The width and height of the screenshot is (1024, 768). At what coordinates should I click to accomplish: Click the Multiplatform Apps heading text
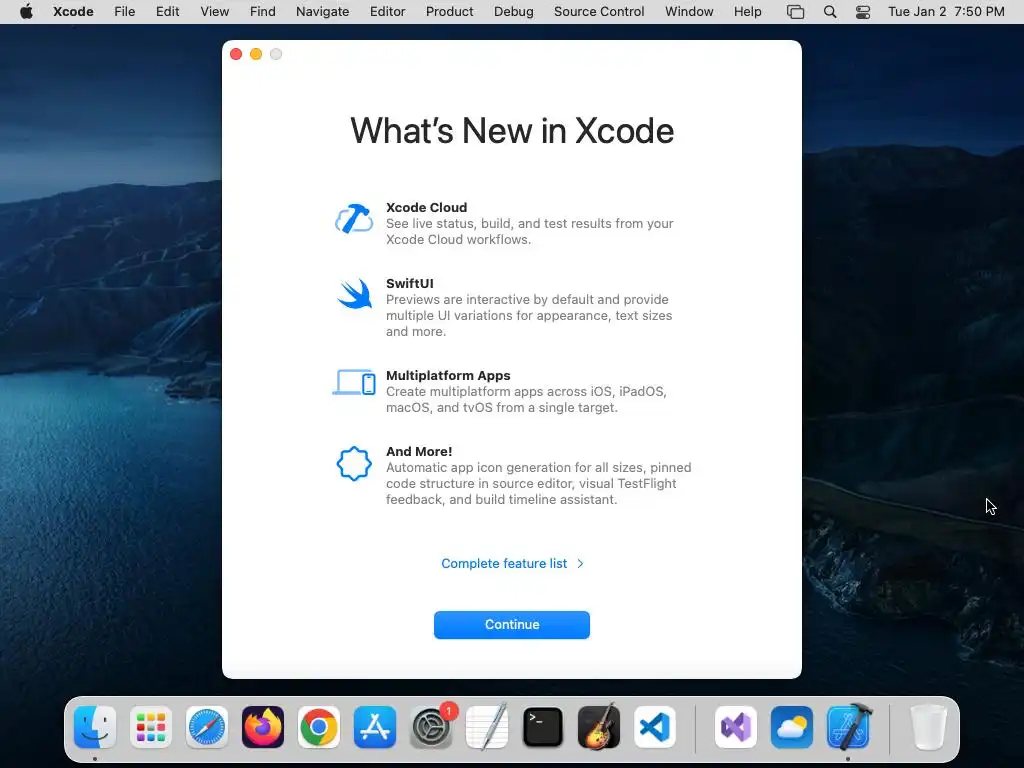(x=448, y=376)
